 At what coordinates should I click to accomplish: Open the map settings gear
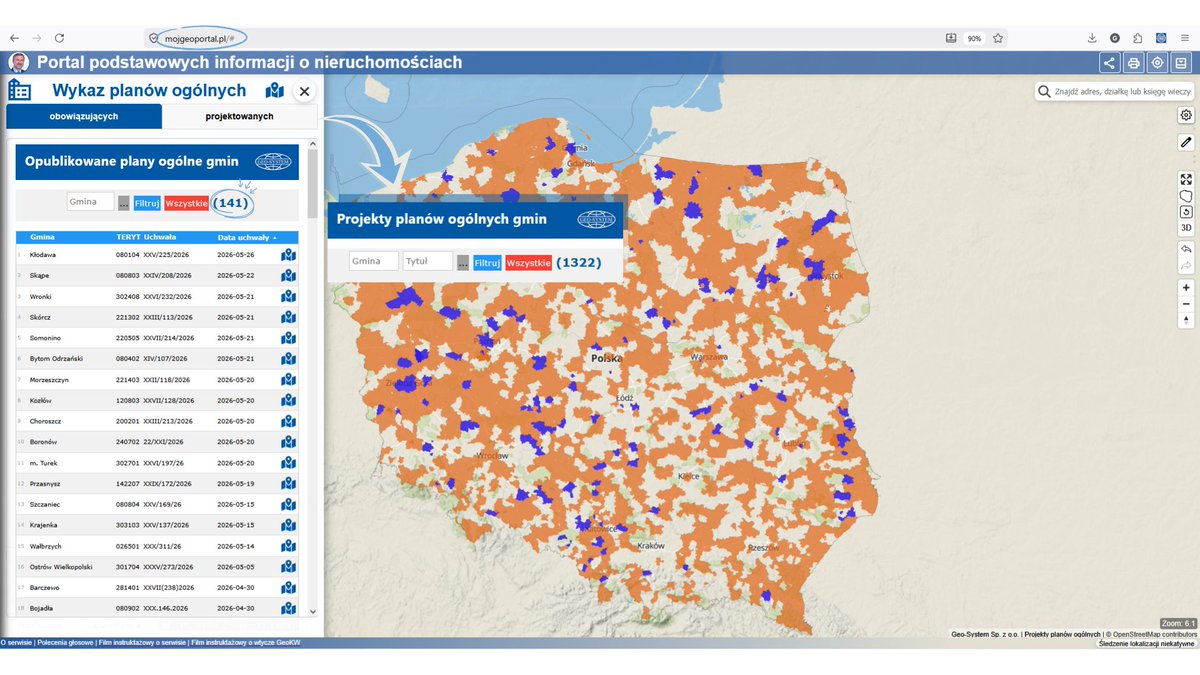coord(1186,115)
